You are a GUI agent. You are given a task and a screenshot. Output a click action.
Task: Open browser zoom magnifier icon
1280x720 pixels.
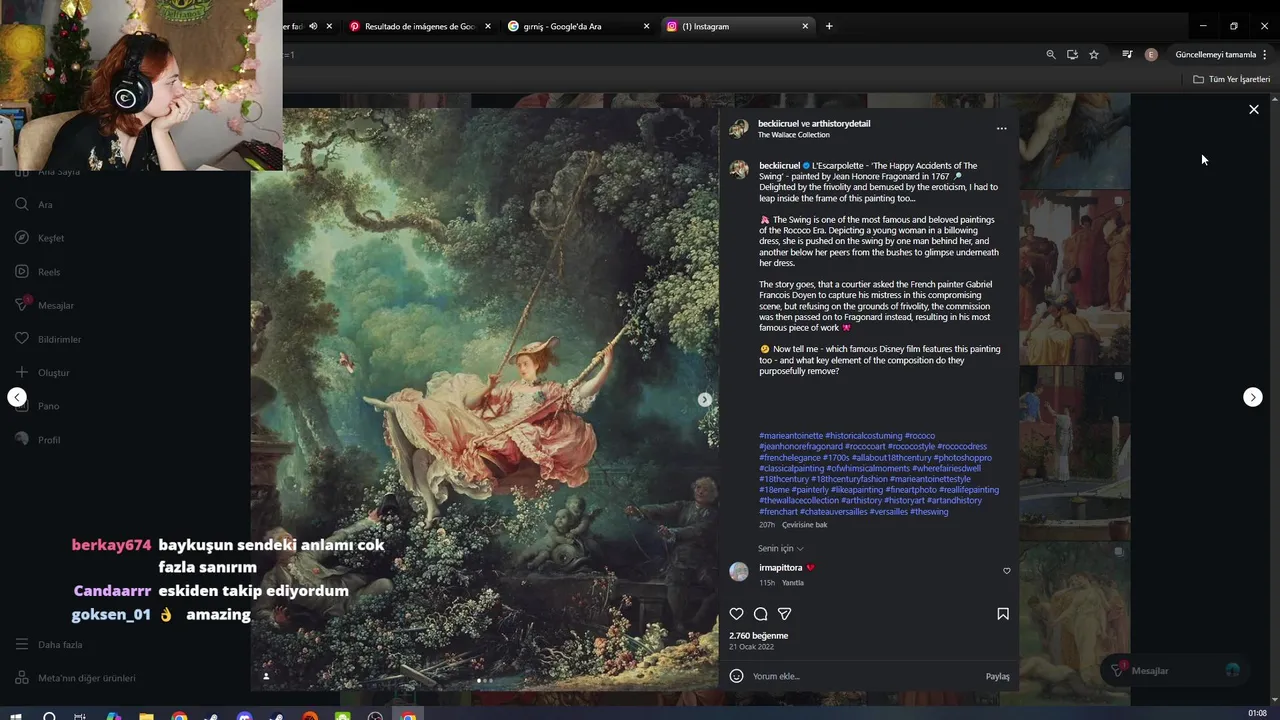[1050, 55]
